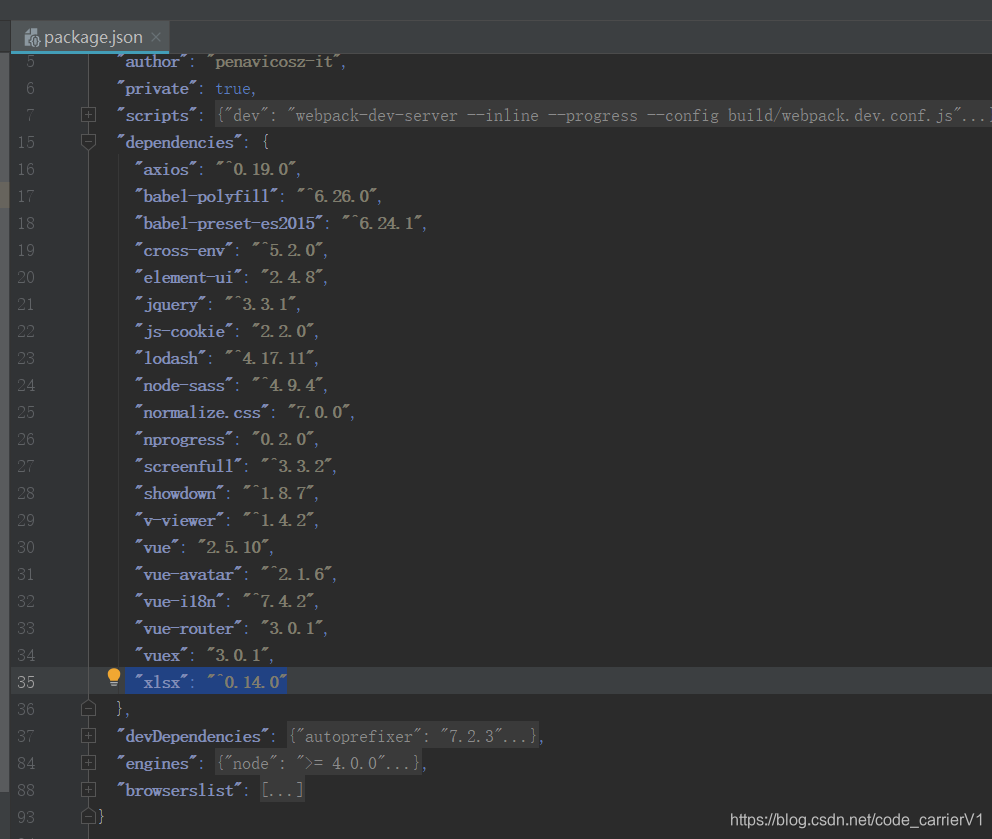992x839 pixels.
Task: Expand the folded devDependencies block
Action: click(x=89, y=735)
